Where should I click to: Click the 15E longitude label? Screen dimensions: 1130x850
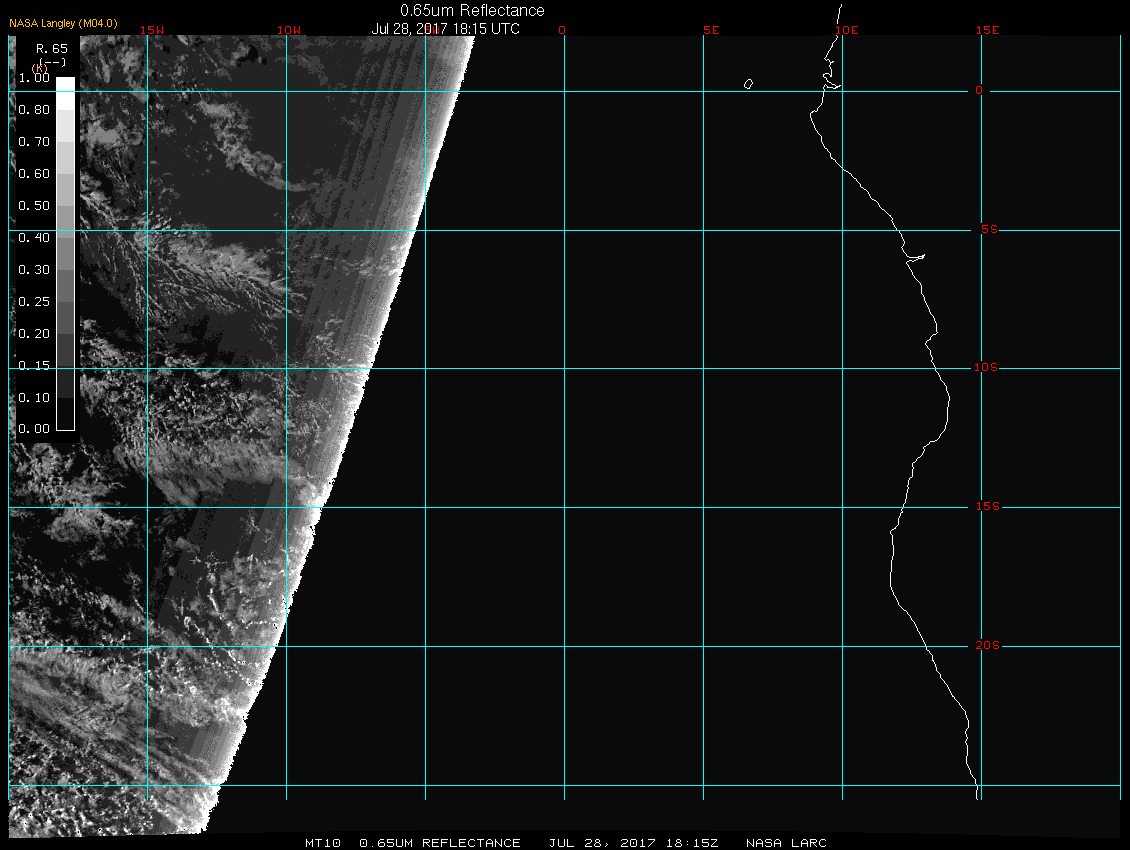point(987,30)
